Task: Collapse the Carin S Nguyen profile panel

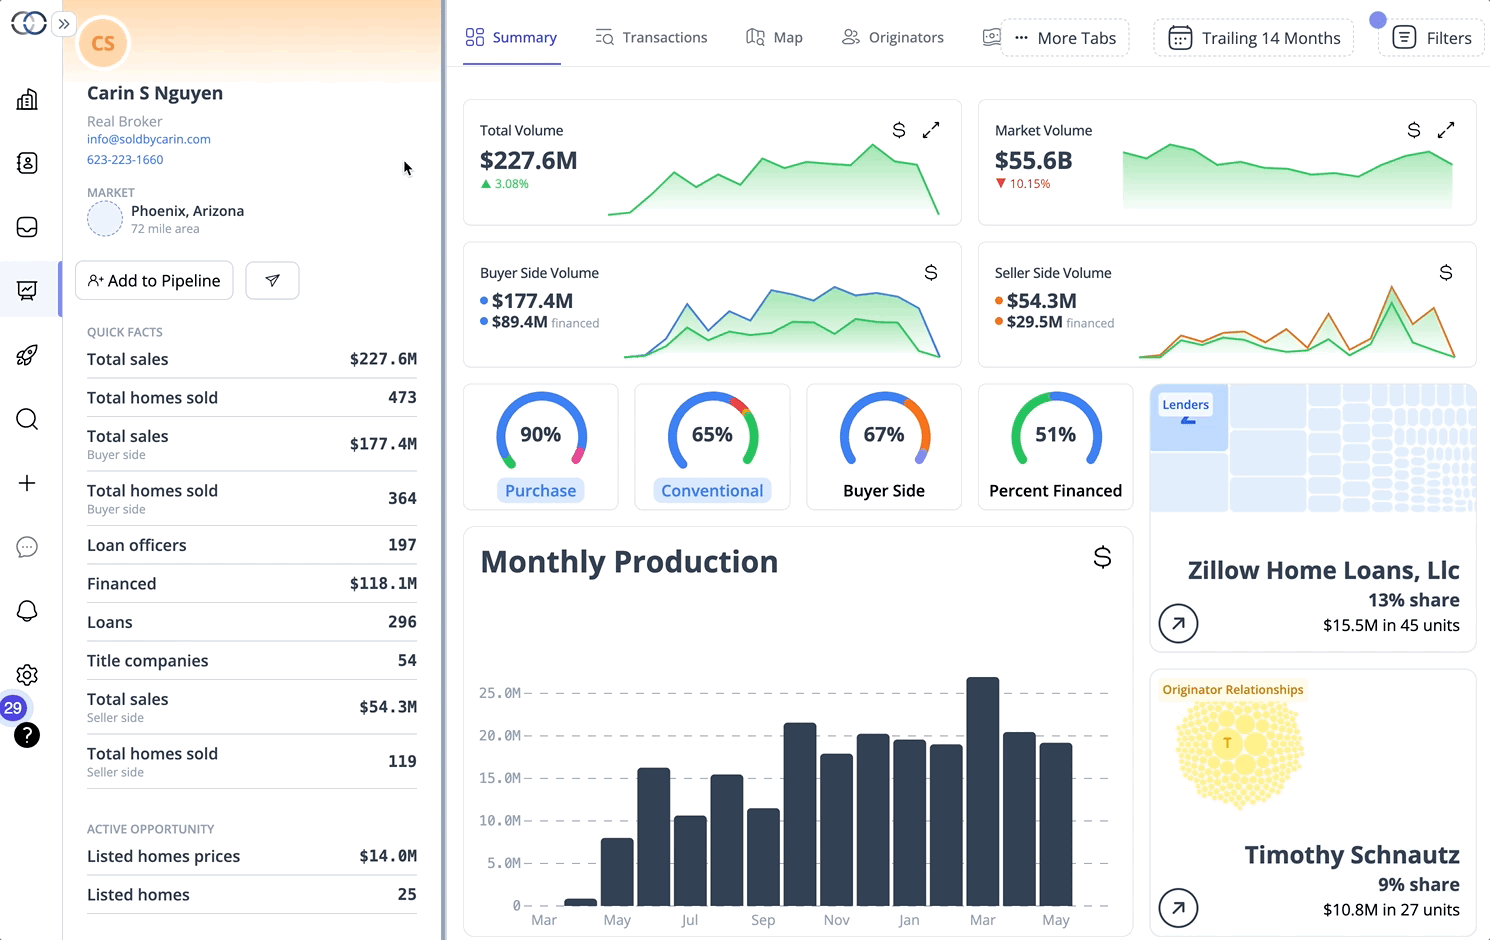Action: tap(64, 24)
